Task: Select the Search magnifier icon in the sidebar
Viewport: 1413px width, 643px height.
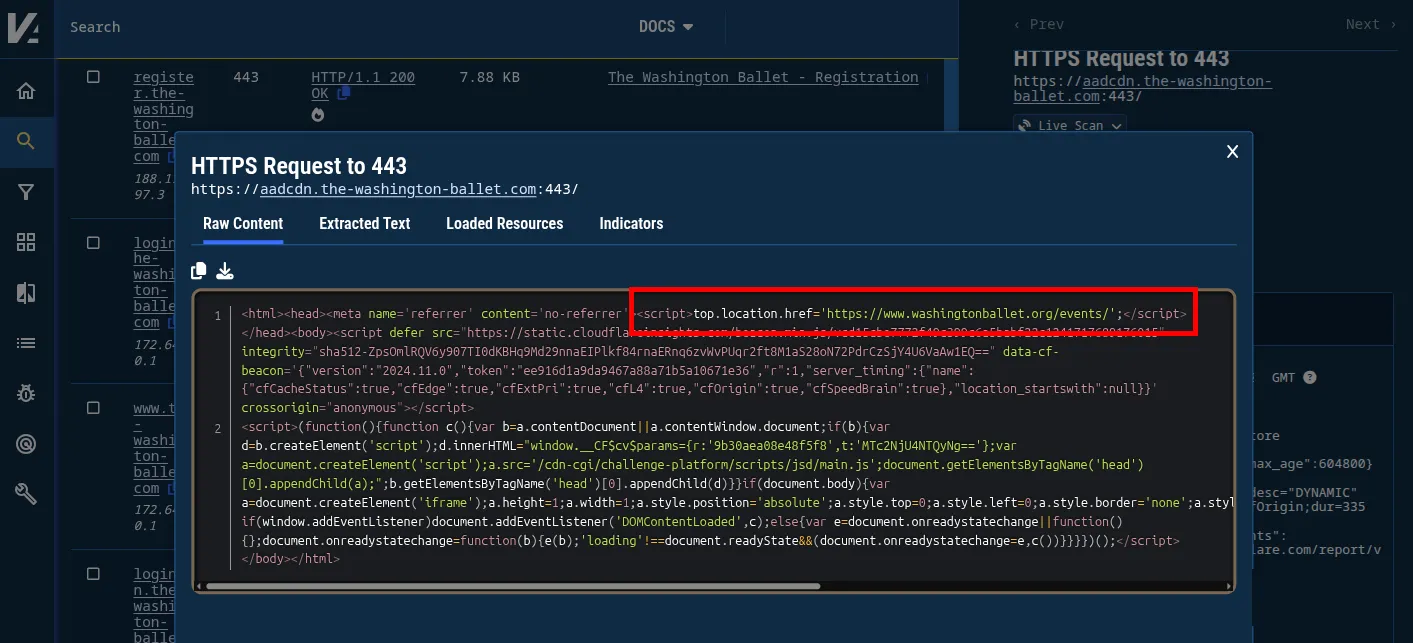Action: (26, 141)
